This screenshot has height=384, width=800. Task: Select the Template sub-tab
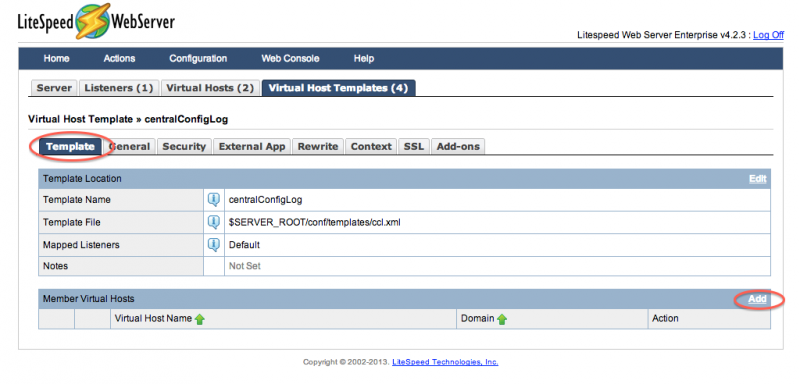70,146
